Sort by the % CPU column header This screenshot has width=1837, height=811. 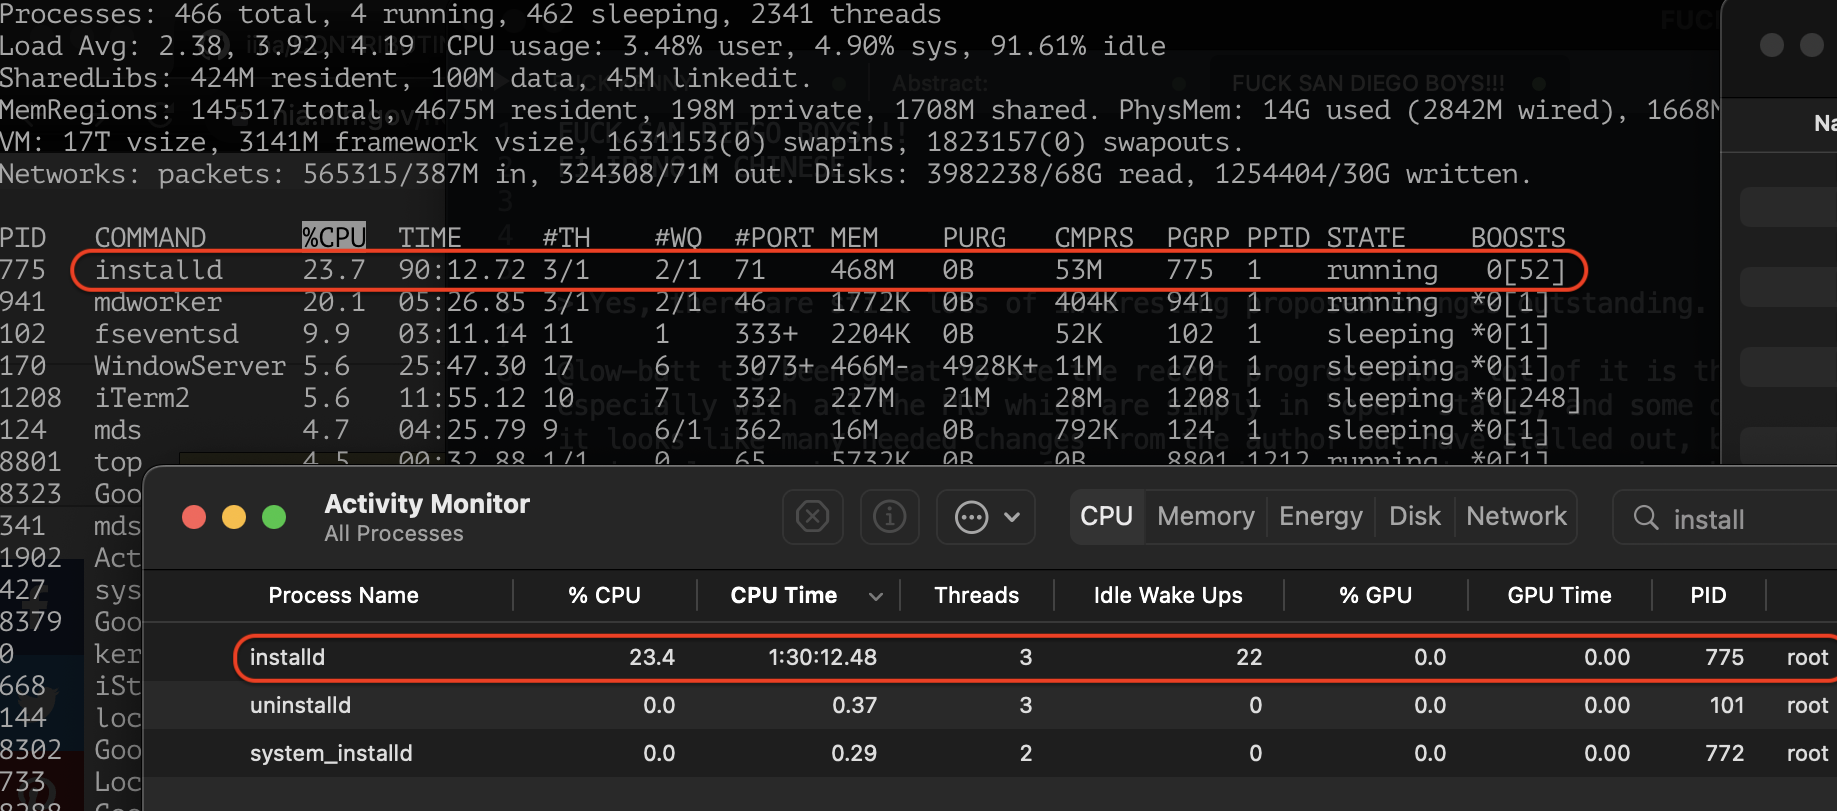point(604,596)
